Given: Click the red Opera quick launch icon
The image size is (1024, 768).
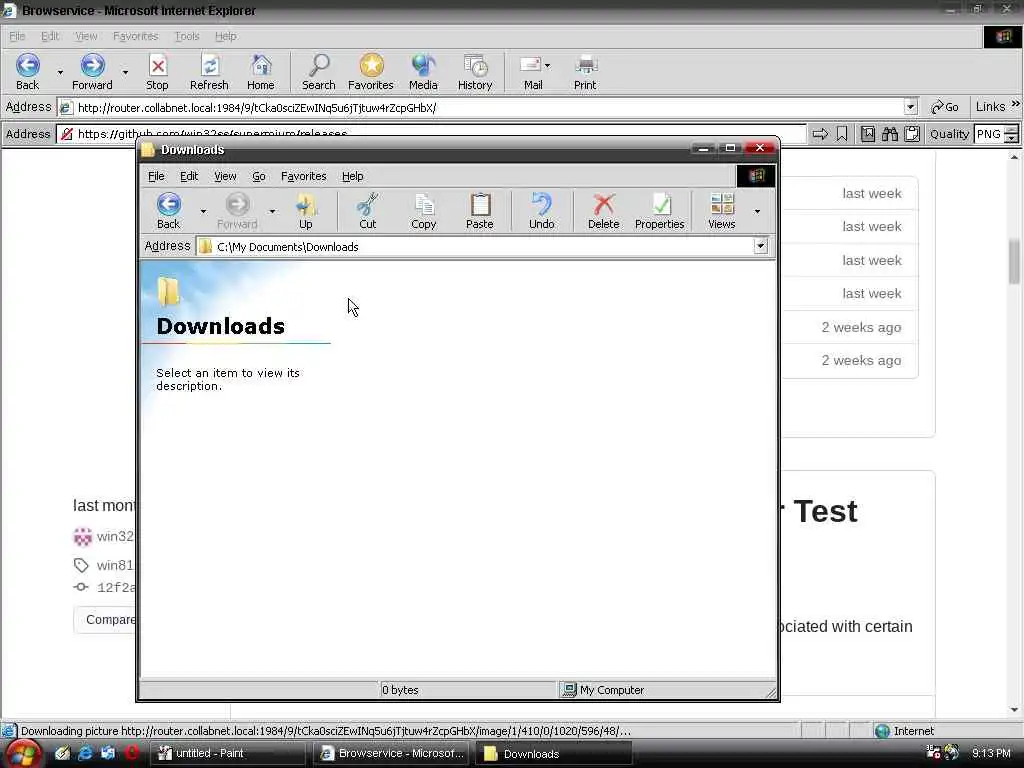Looking at the screenshot, I should pos(133,753).
